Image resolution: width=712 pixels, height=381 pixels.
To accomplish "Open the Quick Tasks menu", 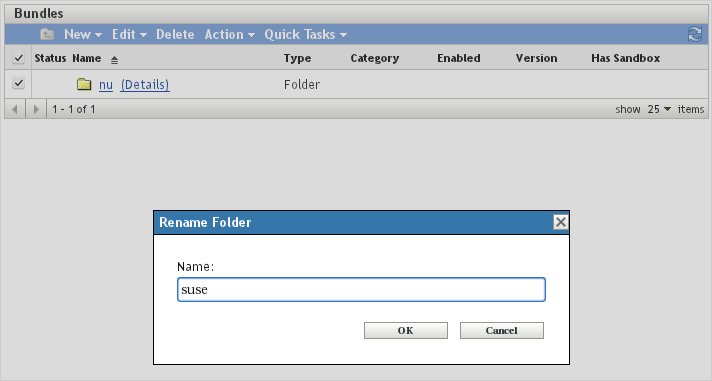I will 306,34.
